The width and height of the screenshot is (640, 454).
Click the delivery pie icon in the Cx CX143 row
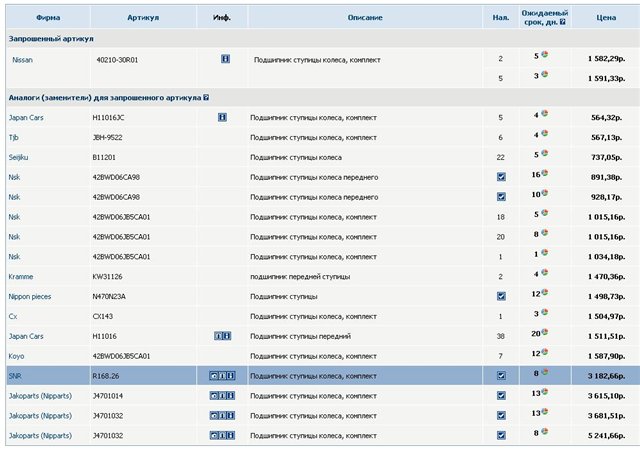click(544, 312)
